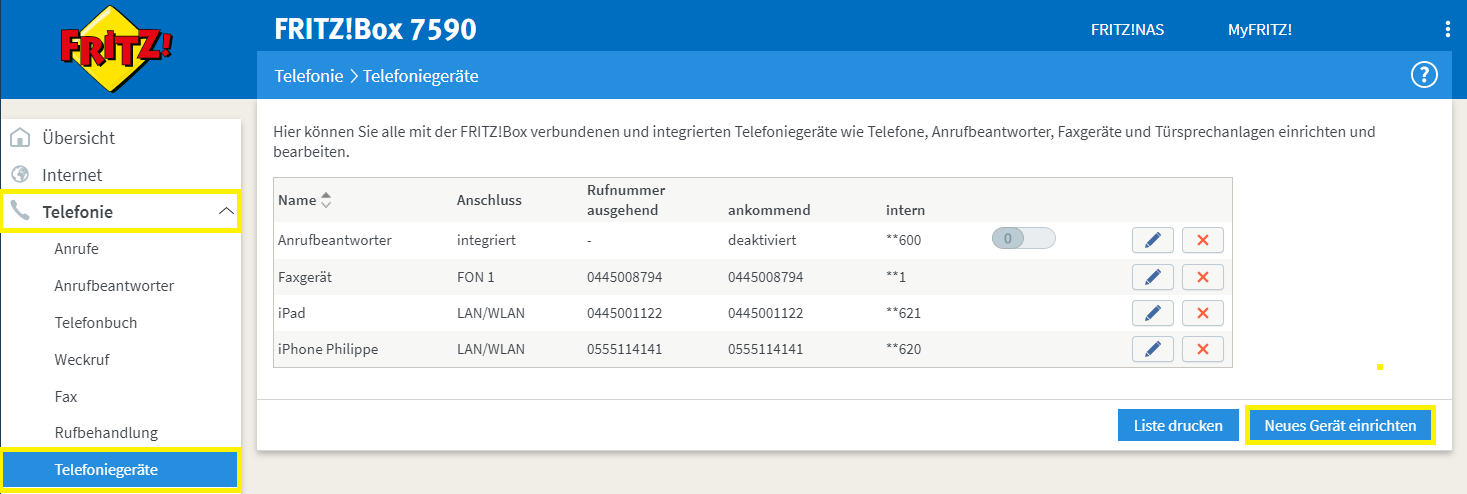1467x494 pixels.
Task: Collapse the Telefonie menu chevron
Action: click(x=225, y=211)
